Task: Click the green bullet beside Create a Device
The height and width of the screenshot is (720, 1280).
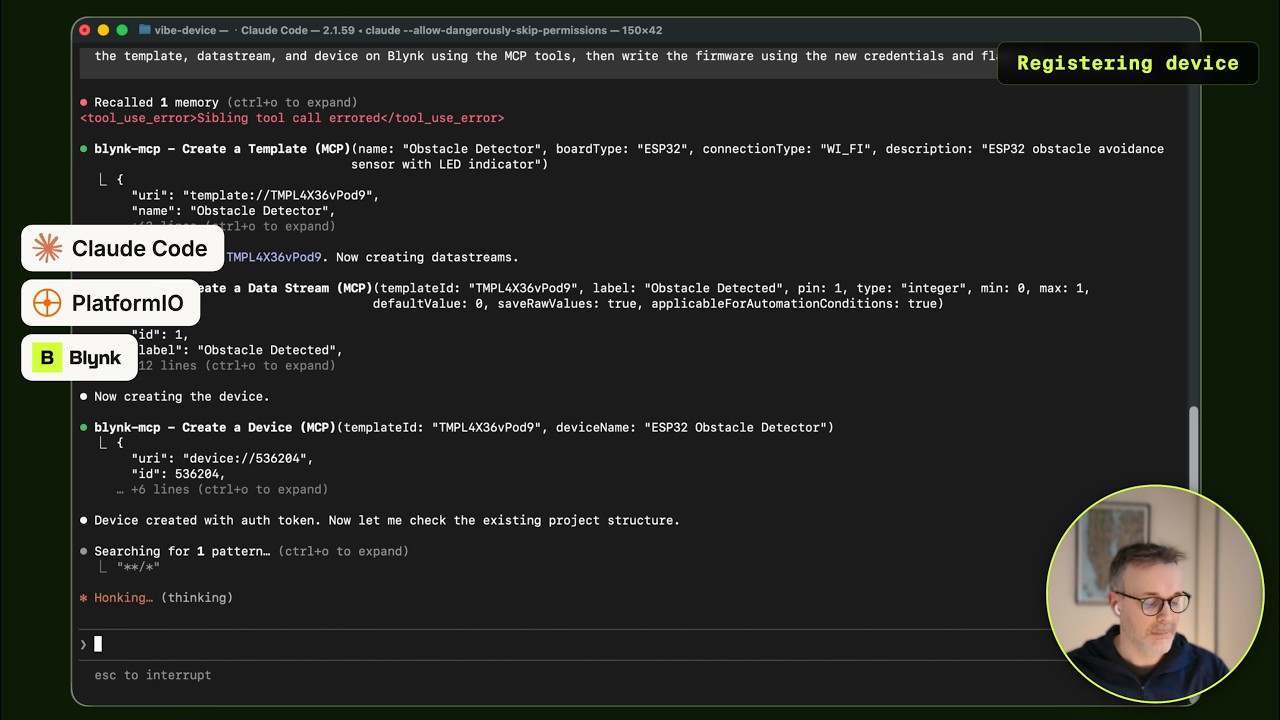Action: tap(84, 428)
